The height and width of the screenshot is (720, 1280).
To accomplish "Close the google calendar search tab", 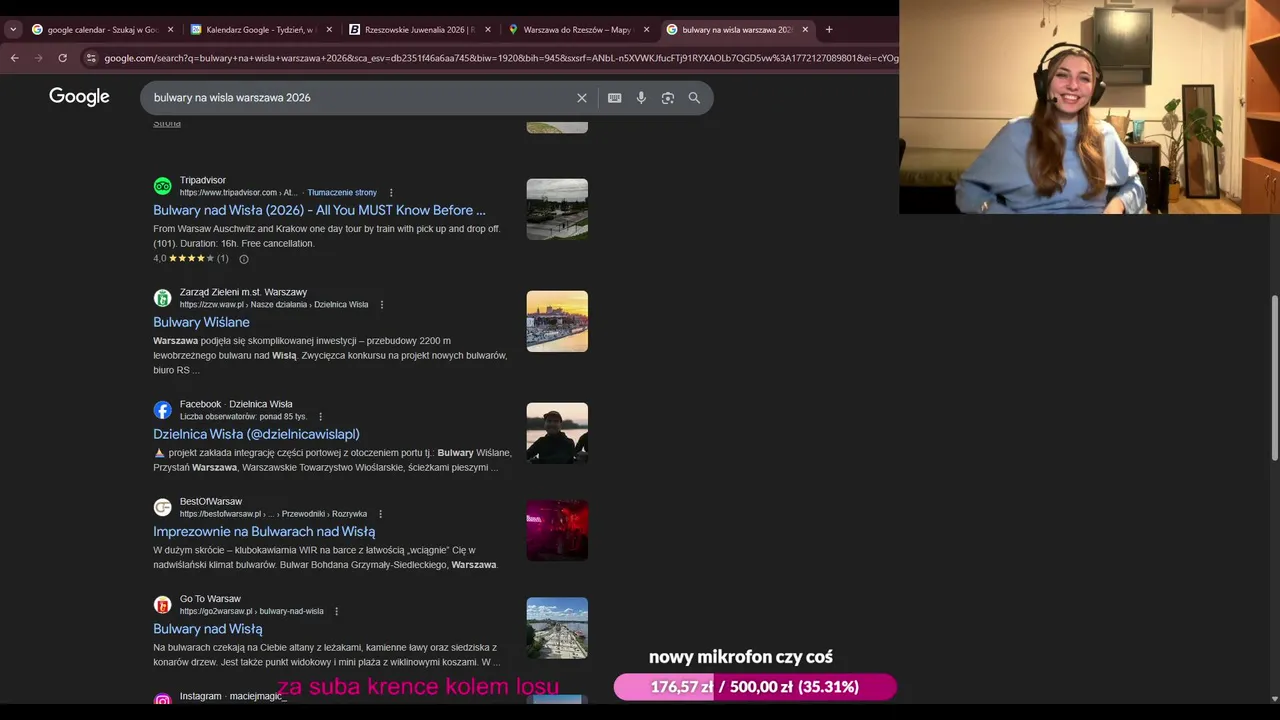I will click(170, 29).
